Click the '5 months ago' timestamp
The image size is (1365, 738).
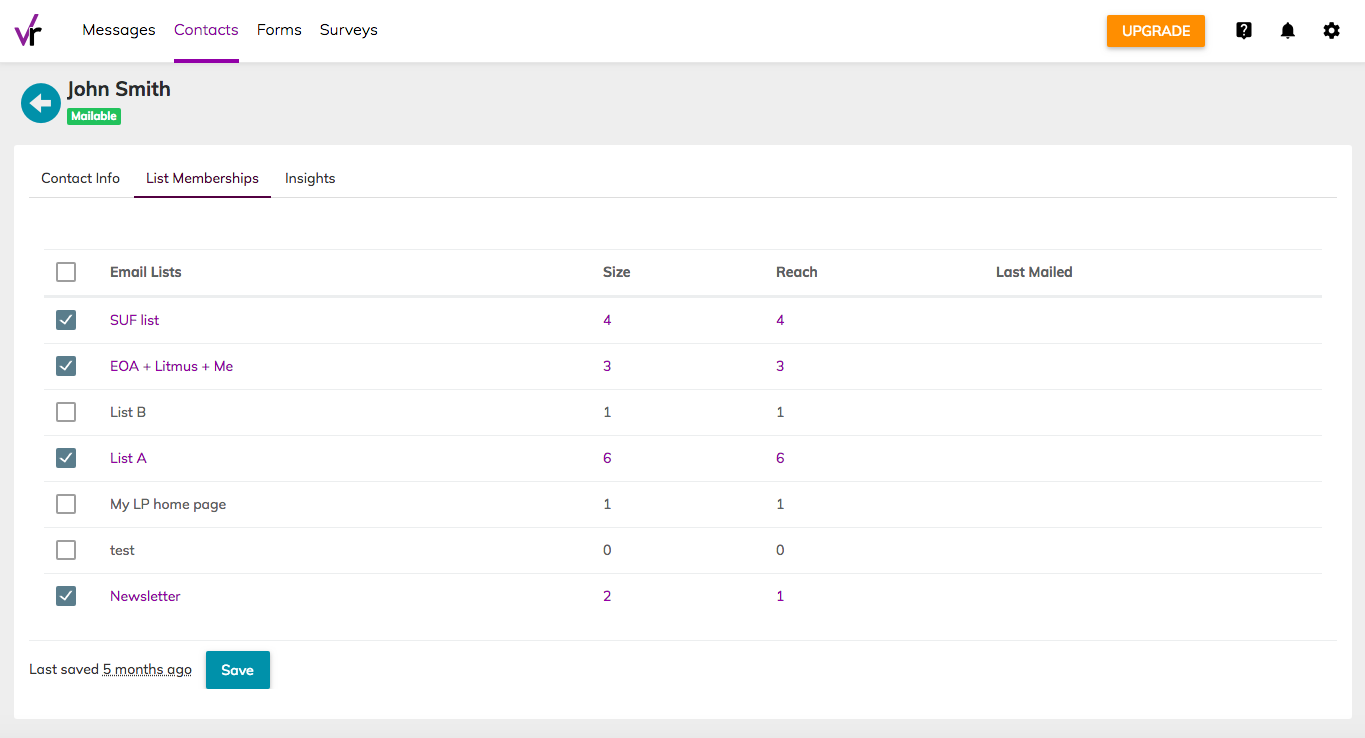(x=147, y=670)
